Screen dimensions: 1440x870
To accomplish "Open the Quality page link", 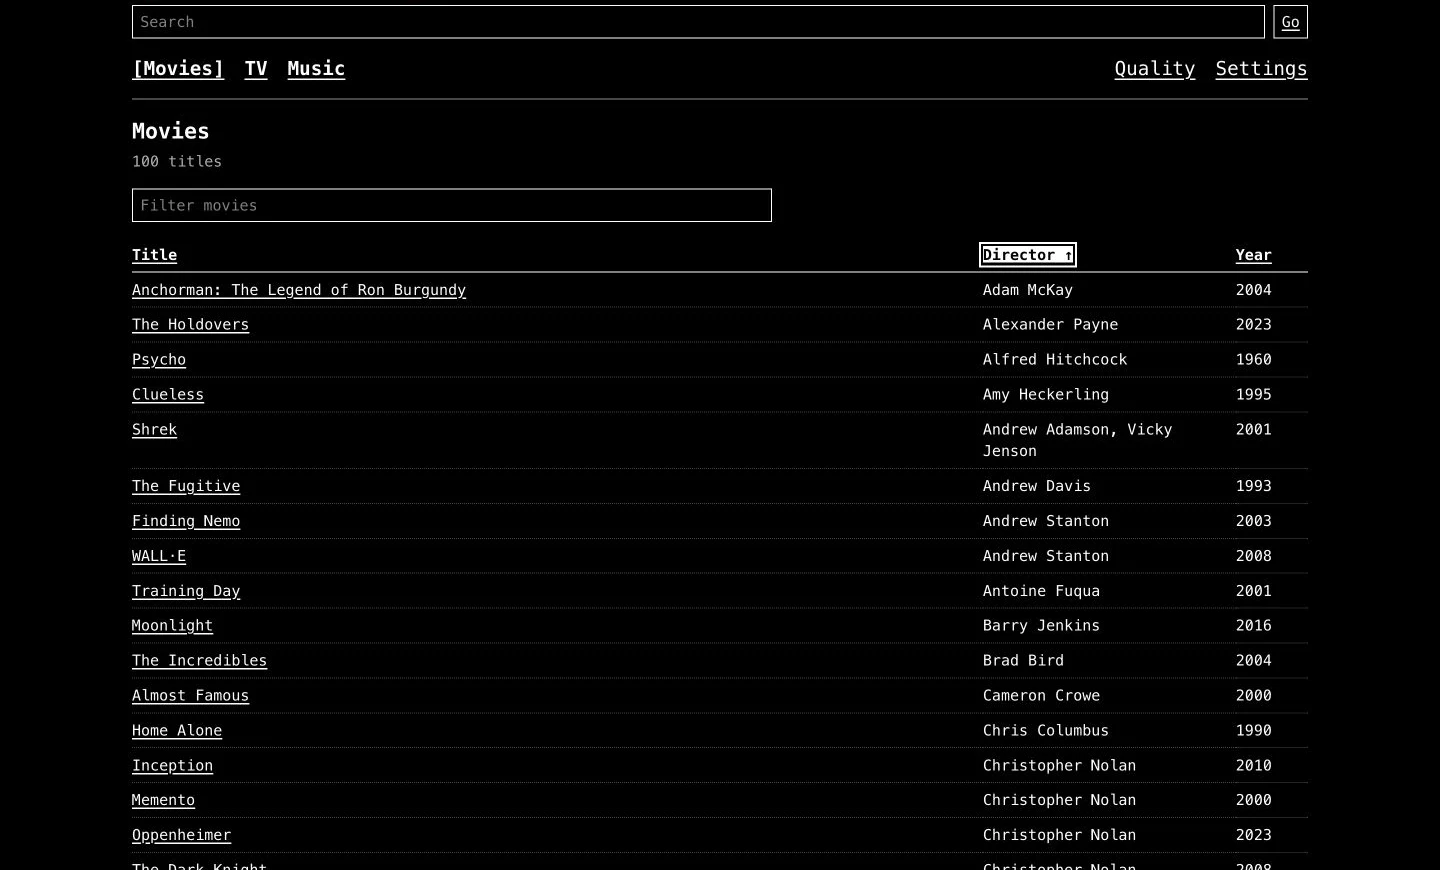I will [1155, 69].
